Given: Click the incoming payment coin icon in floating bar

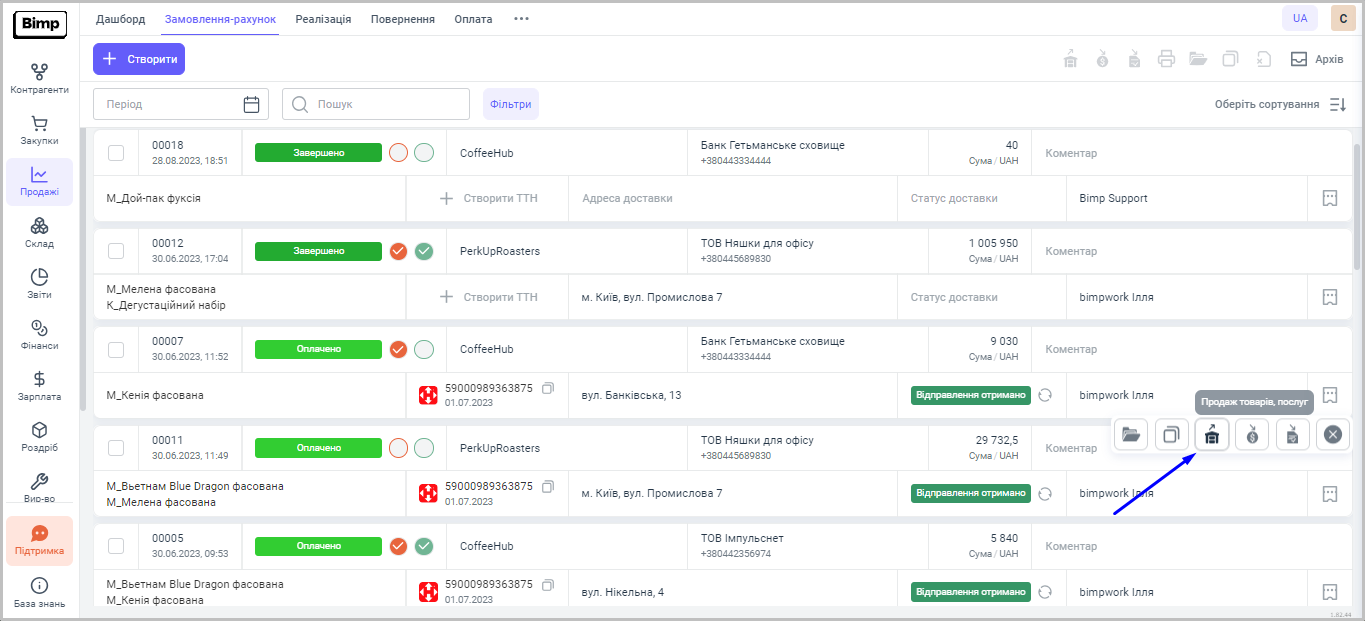Looking at the screenshot, I should pos(1252,435).
